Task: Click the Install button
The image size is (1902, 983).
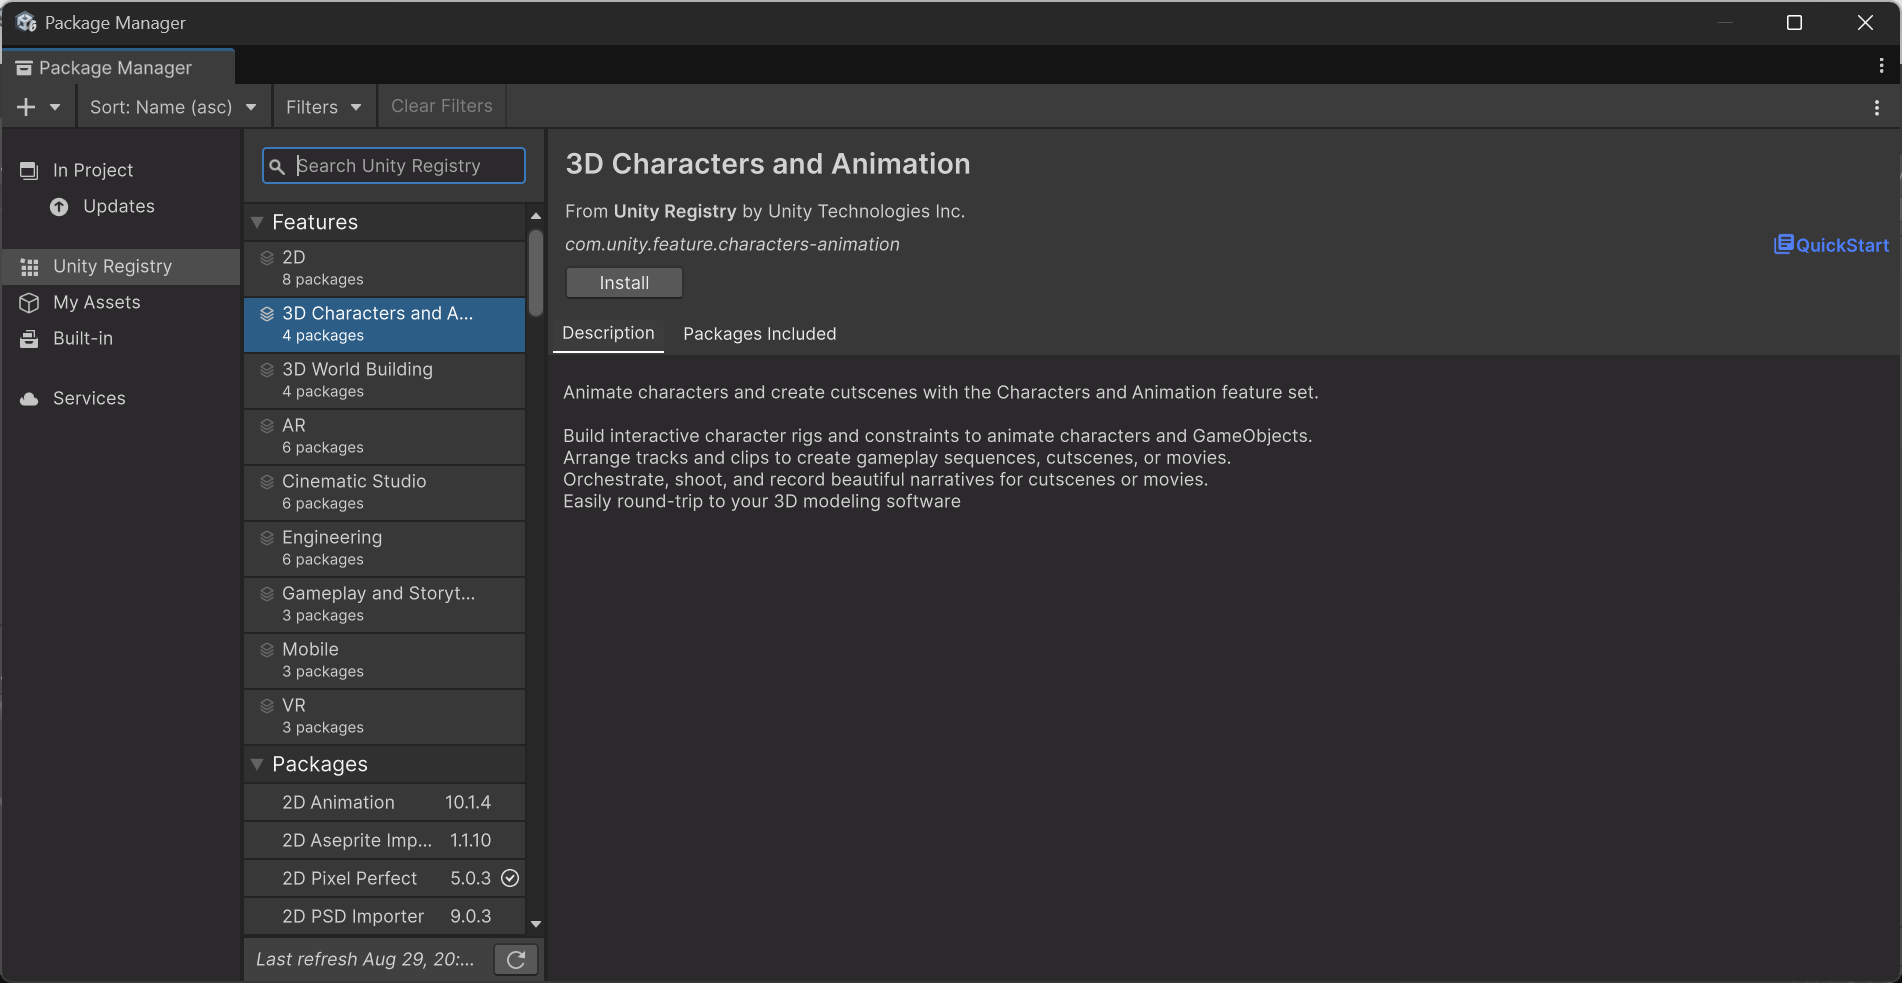Action: point(624,283)
